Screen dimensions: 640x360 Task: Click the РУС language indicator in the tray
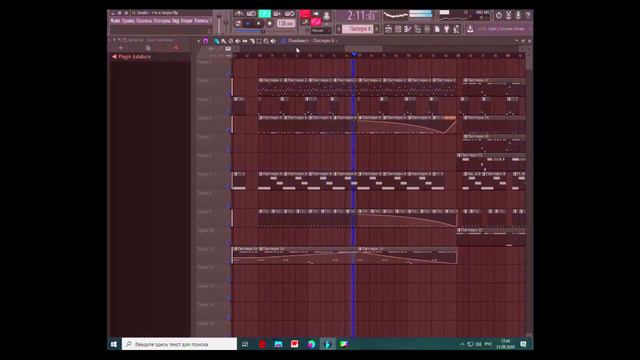pyautogui.click(x=488, y=344)
